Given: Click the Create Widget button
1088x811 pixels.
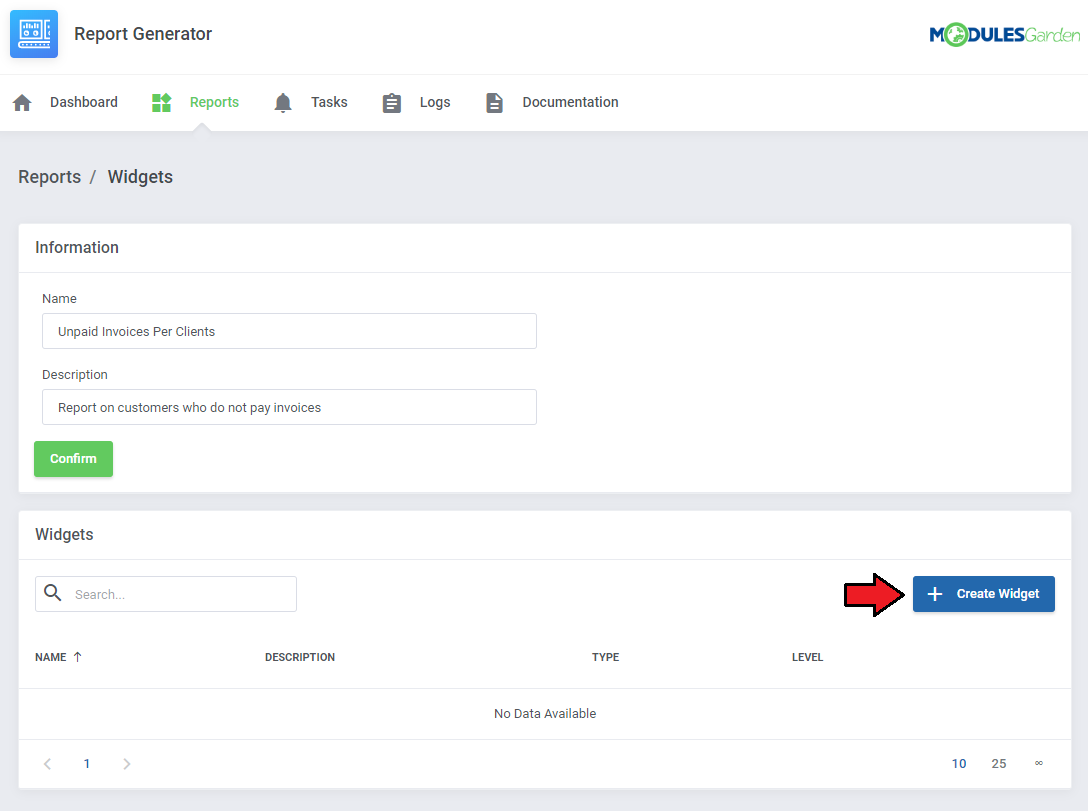Looking at the screenshot, I should [983, 594].
